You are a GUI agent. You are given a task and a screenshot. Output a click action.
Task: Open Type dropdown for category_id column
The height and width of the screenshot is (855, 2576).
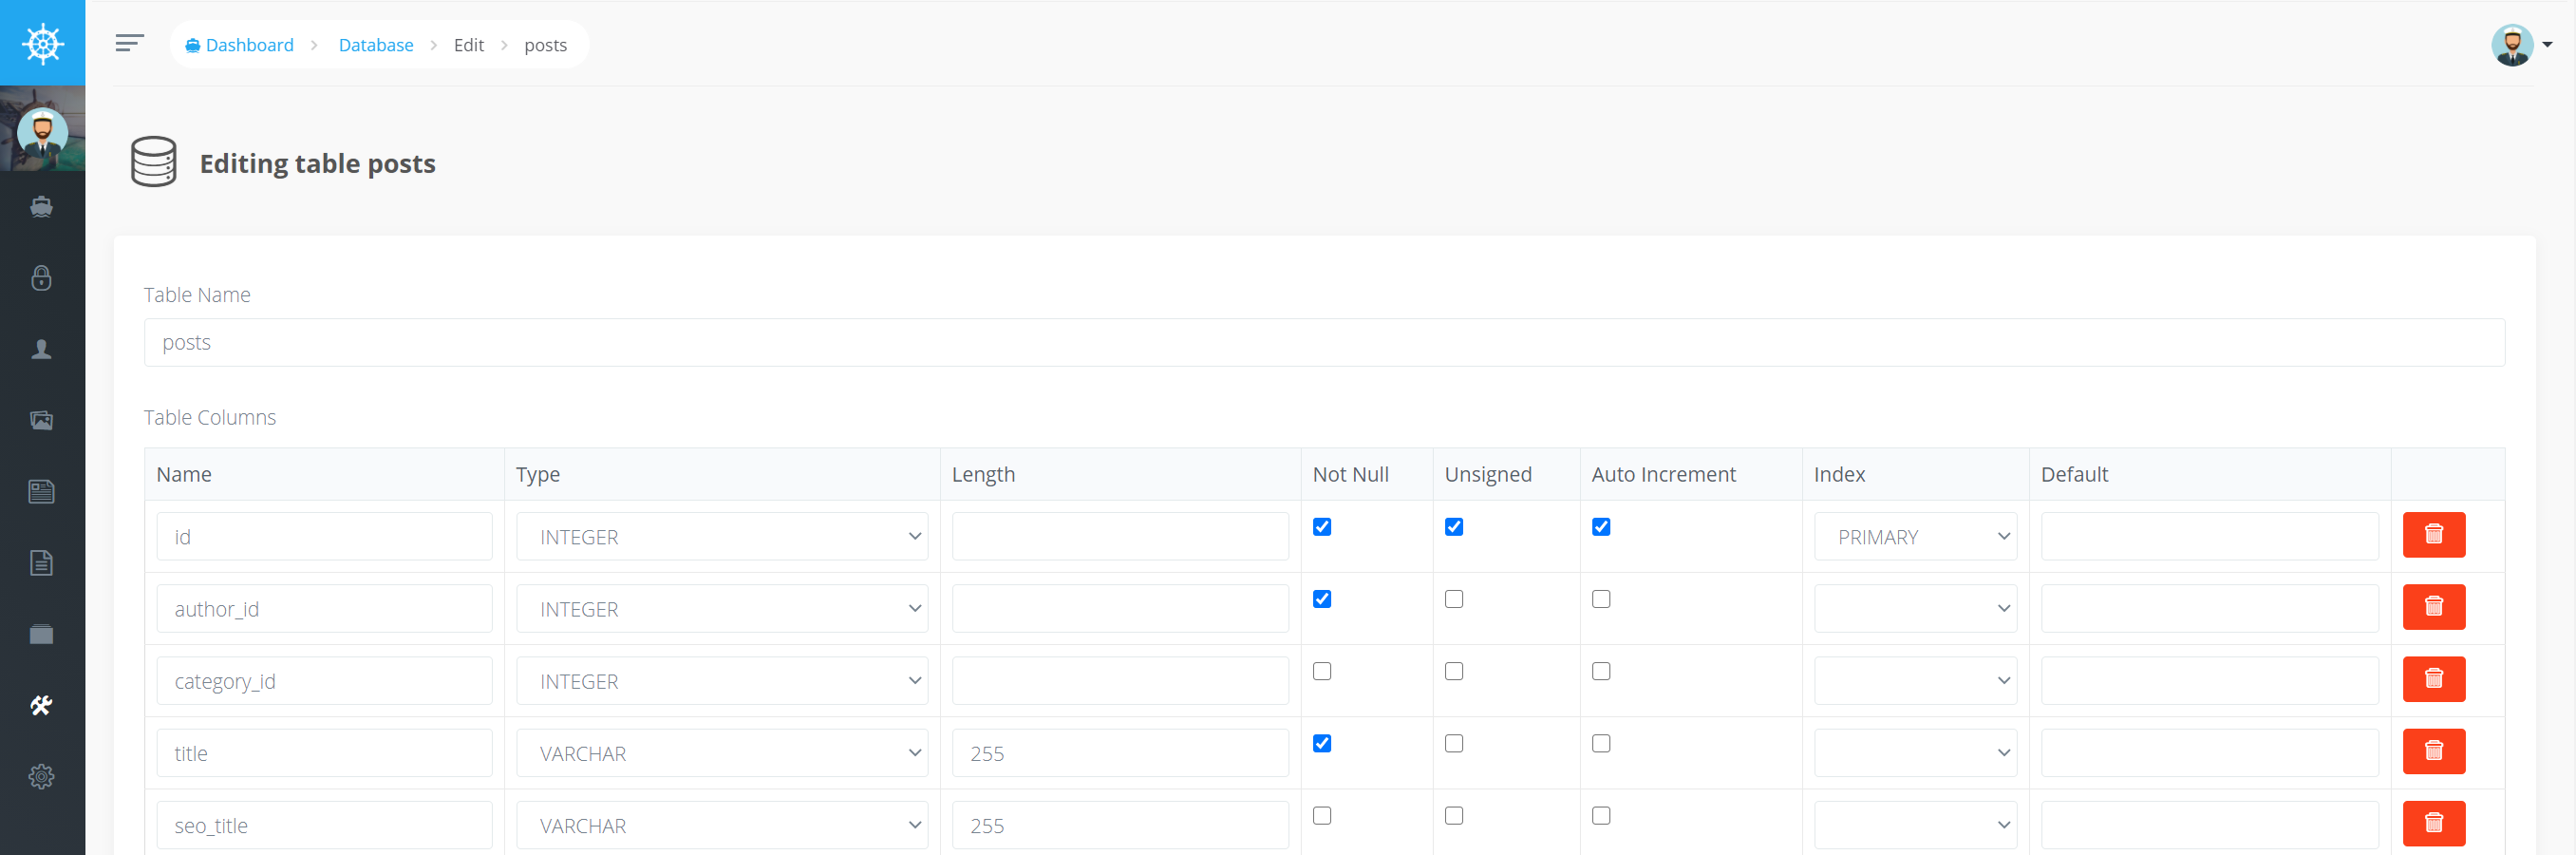pos(722,681)
